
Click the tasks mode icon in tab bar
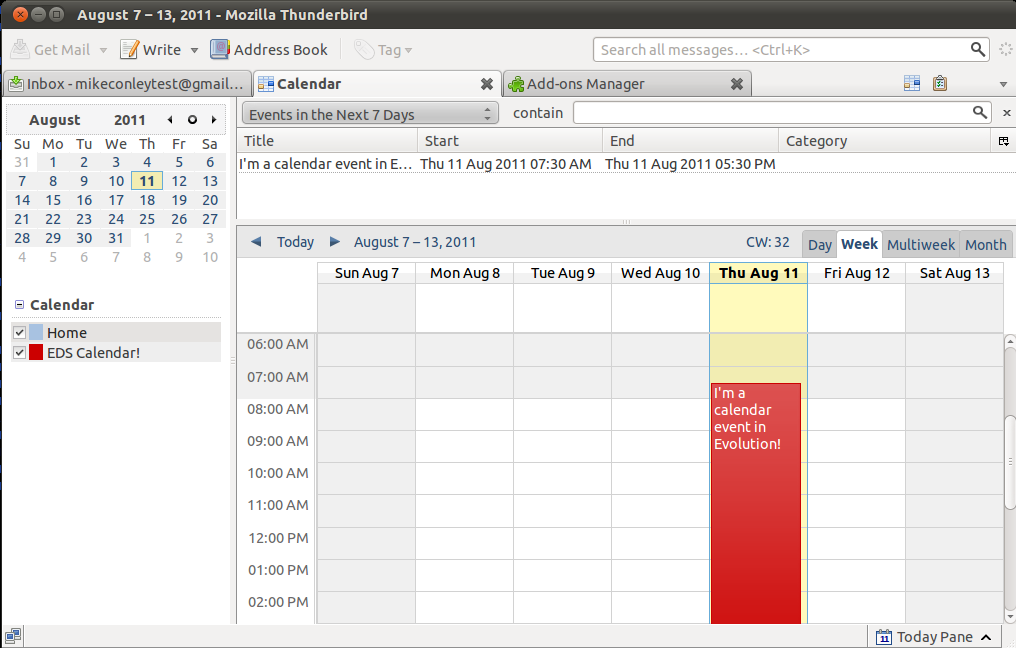pyautogui.click(x=940, y=83)
